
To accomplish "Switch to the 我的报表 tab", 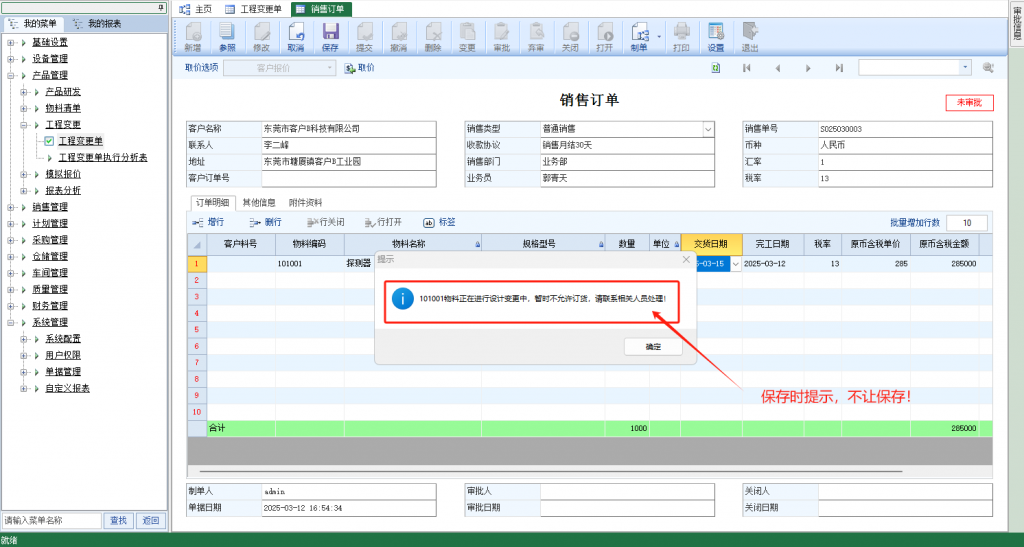I will point(98,23).
